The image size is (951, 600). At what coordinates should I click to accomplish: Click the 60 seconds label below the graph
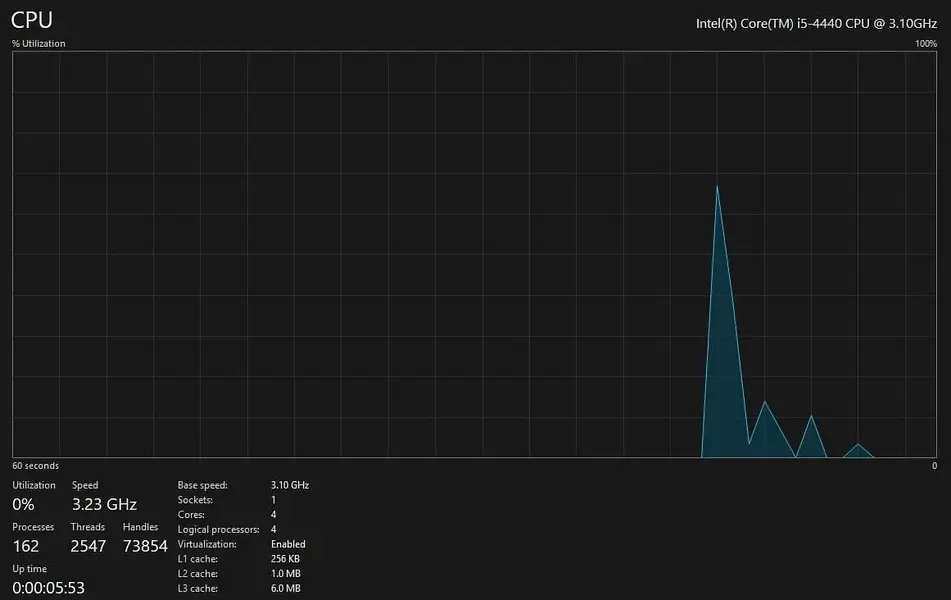pyautogui.click(x=35, y=466)
